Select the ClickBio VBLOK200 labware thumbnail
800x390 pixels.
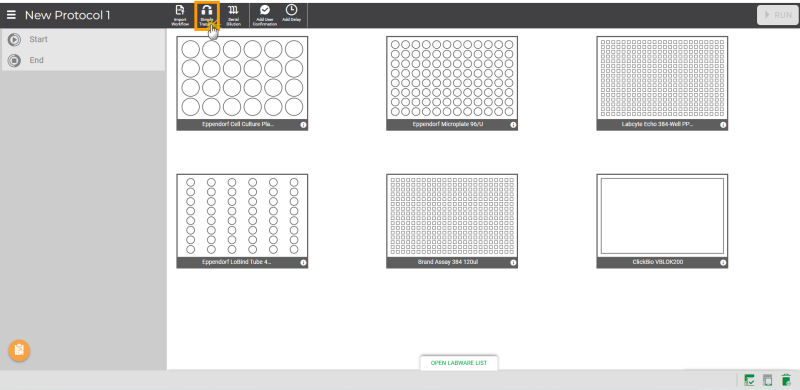(662, 221)
